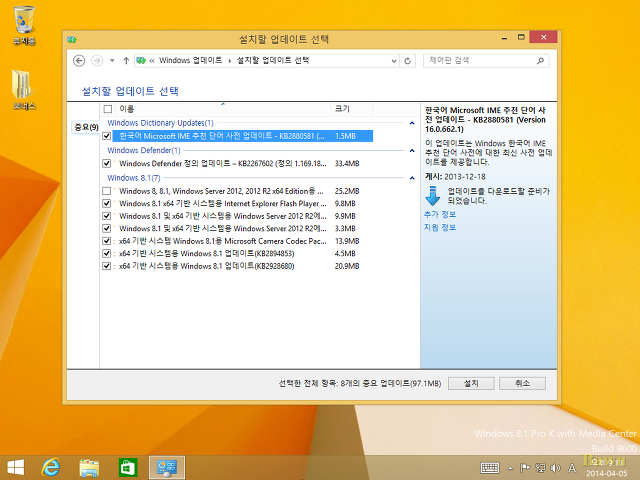Viewport: 640px width, 480px height.
Task: Toggle the select-all checkbox beside 이름
Action: tap(108, 109)
